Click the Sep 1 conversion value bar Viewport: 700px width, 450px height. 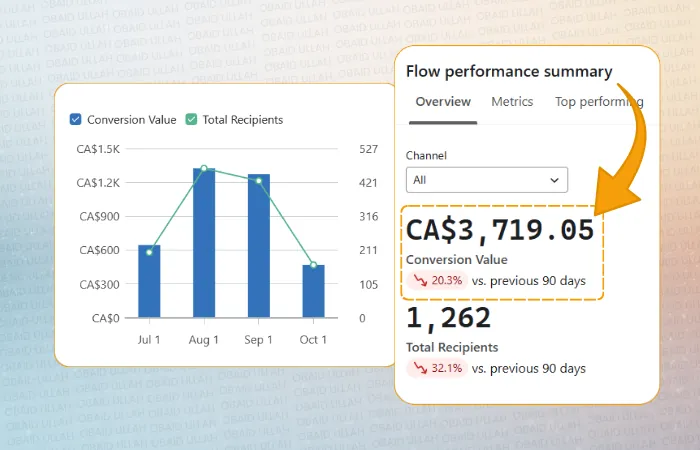click(x=259, y=246)
